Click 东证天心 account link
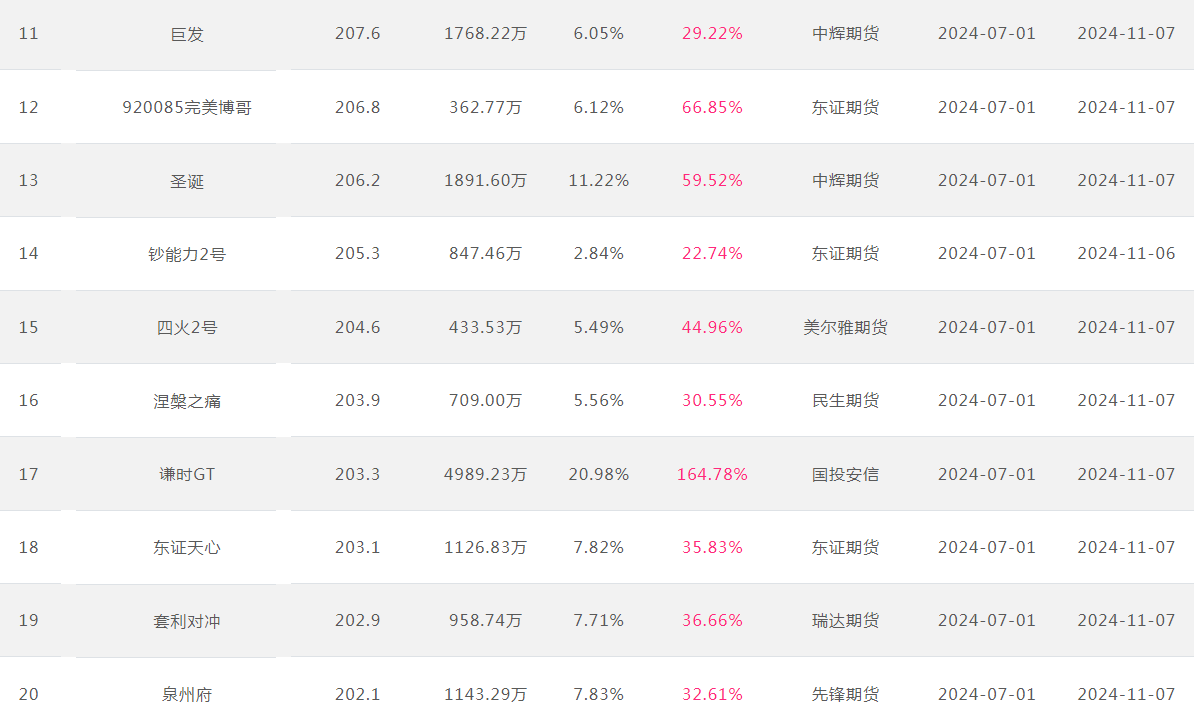 point(187,547)
